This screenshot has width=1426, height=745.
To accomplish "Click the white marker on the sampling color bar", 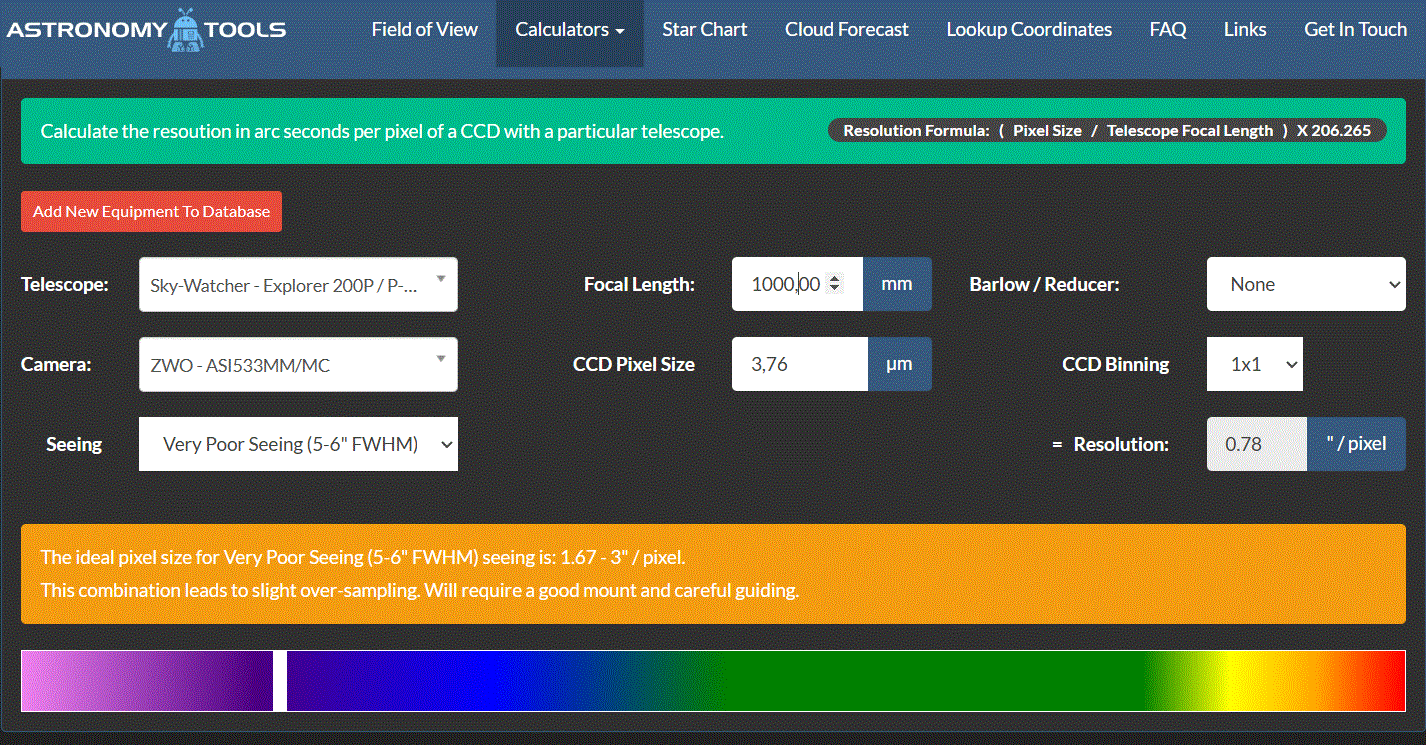I will (x=280, y=681).
